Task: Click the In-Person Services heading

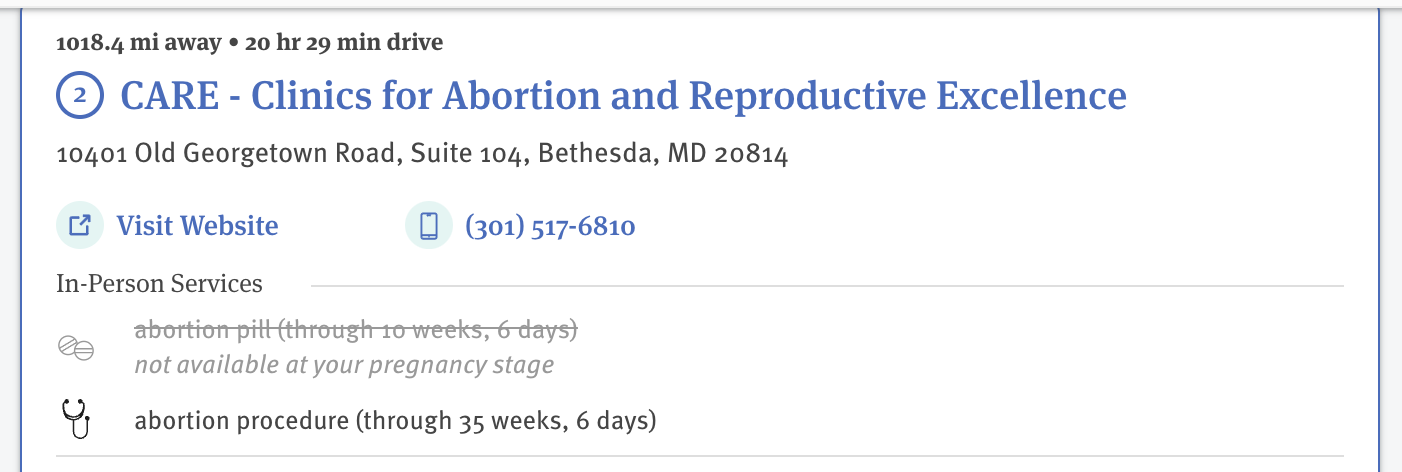Action: (159, 284)
